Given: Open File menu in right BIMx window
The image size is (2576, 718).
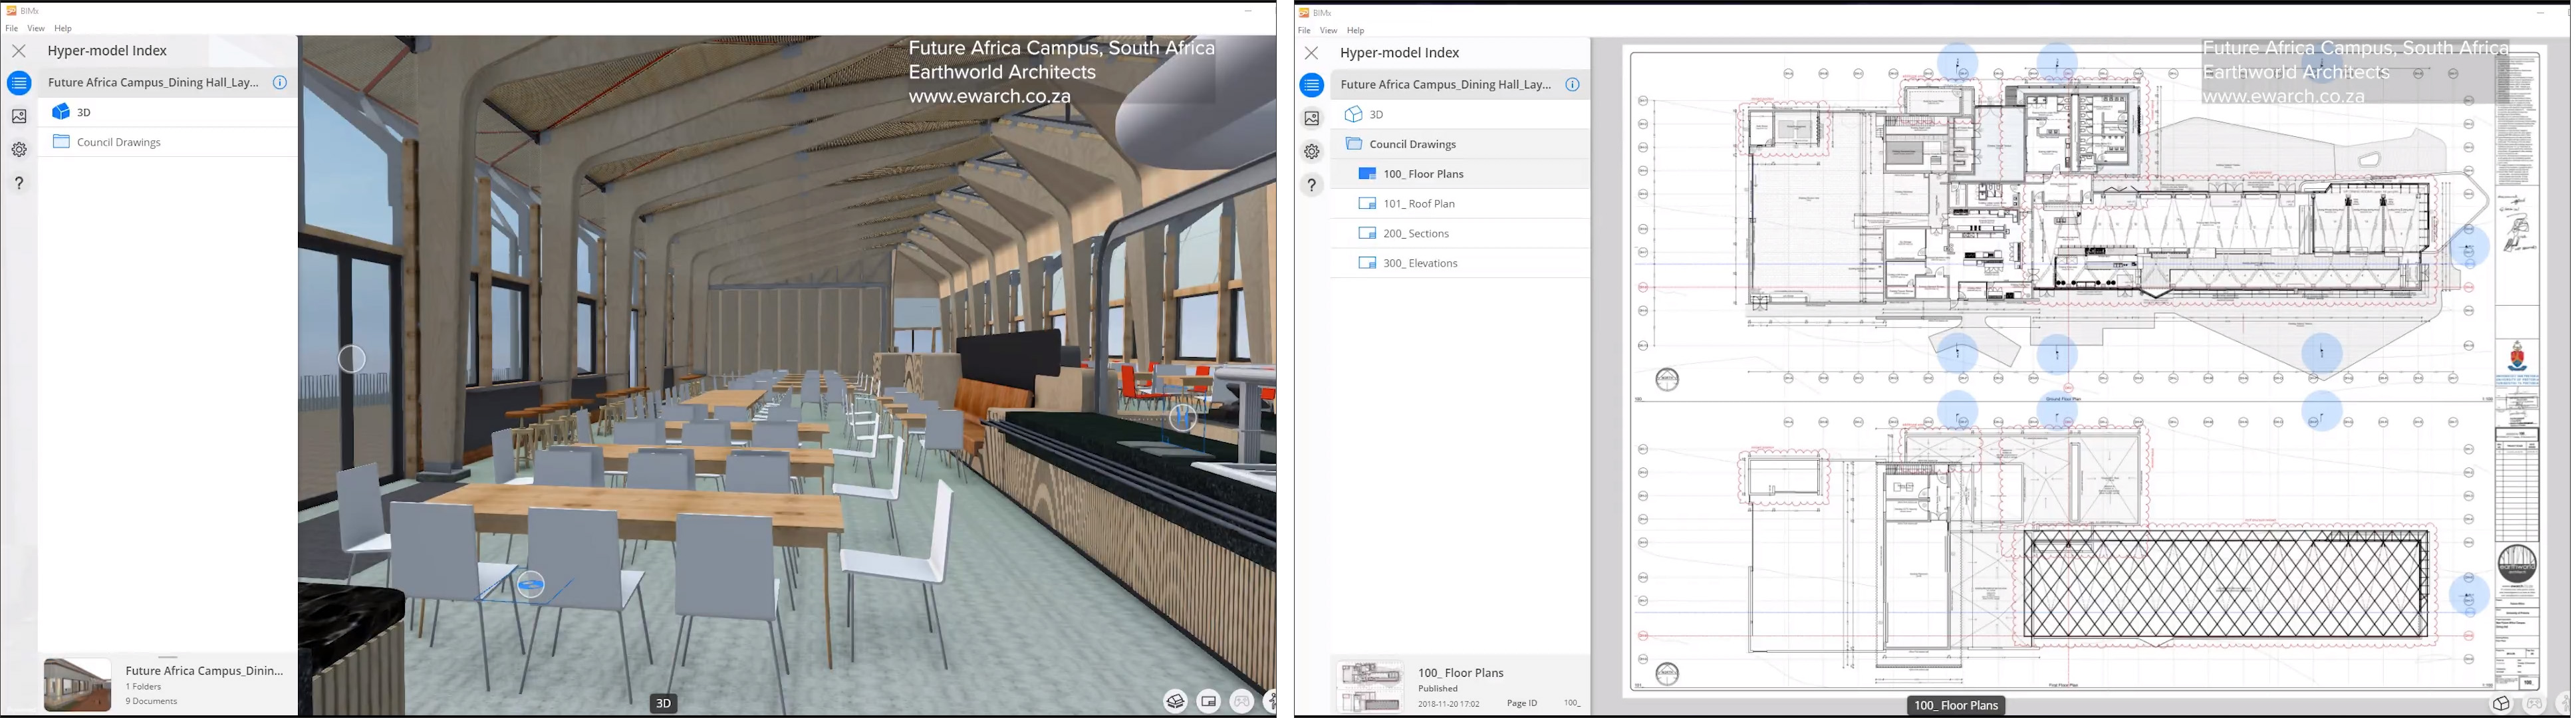Looking at the screenshot, I should [1304, 30].
